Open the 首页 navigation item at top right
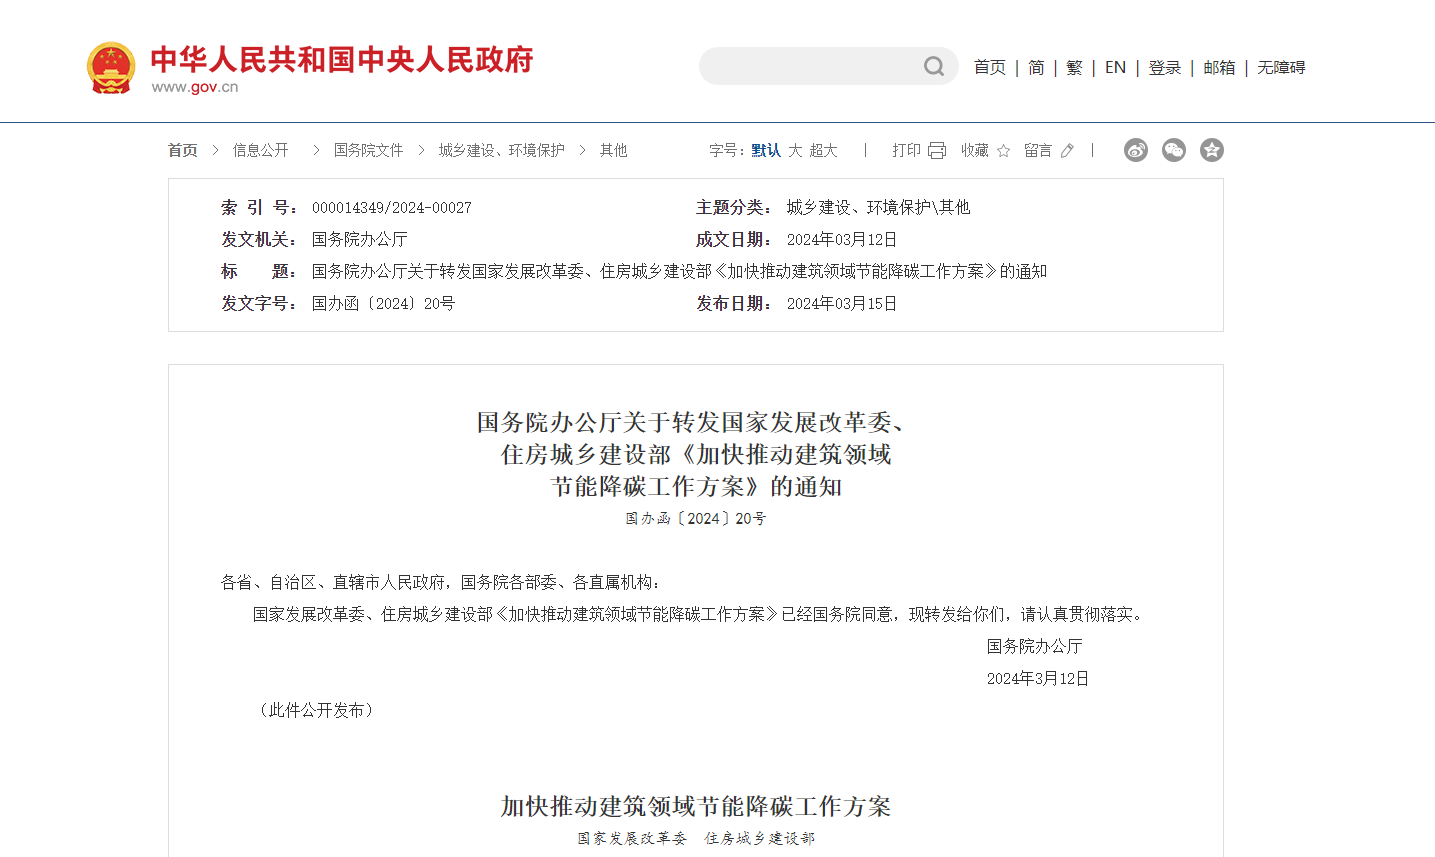1435x857 pixels. coord(988,67)
